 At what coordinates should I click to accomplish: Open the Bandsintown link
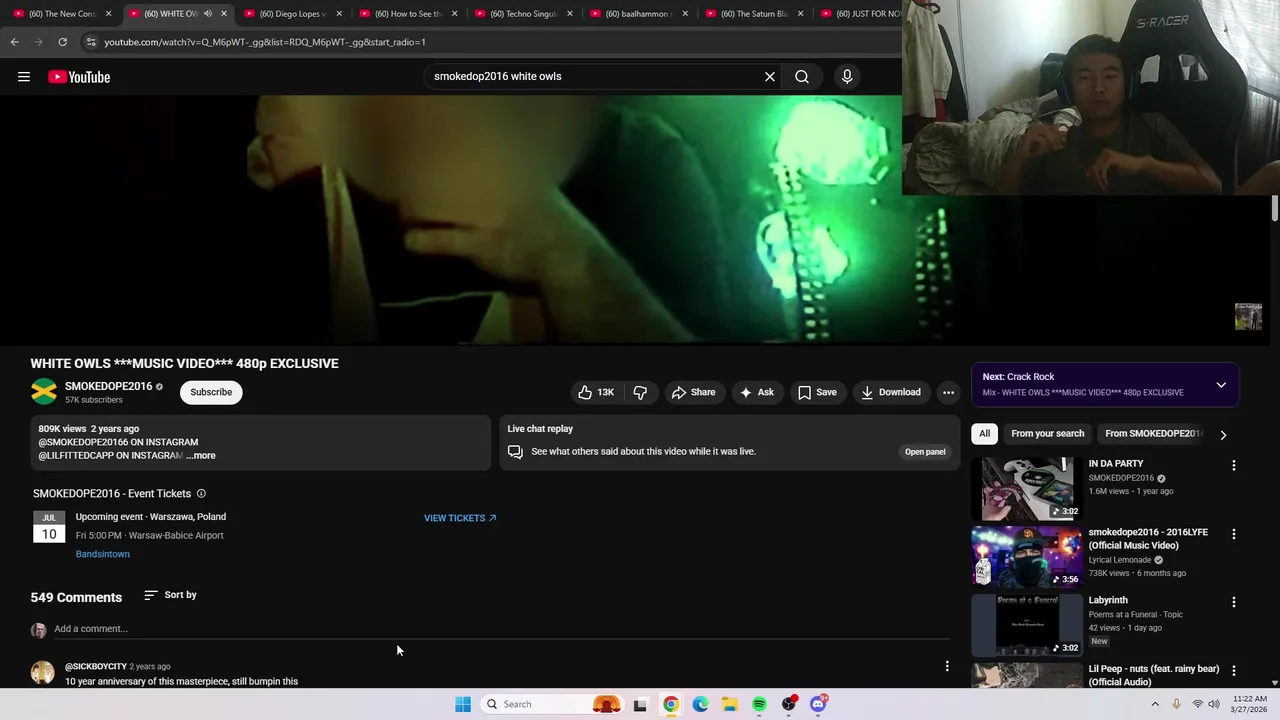pos(102,554)
